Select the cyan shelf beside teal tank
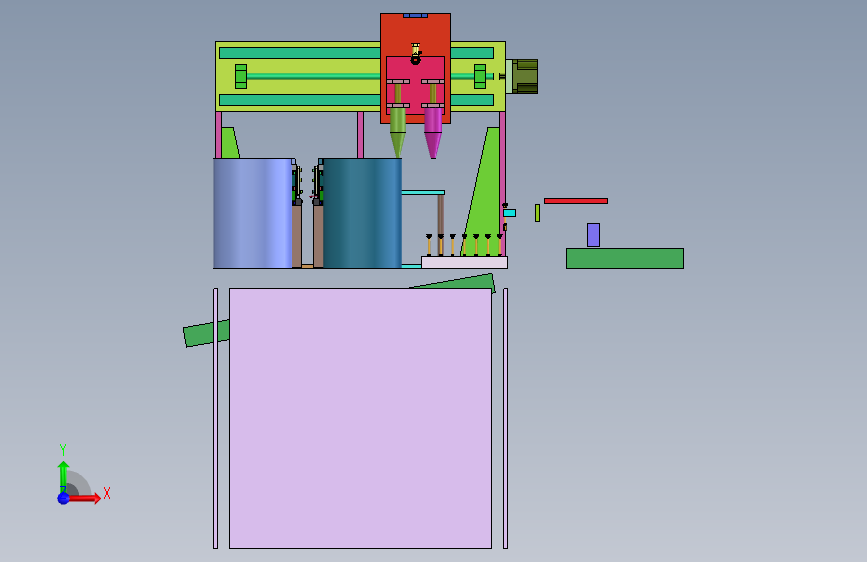The width and height of the screenshot is (867, 562). tap(423, 192)
